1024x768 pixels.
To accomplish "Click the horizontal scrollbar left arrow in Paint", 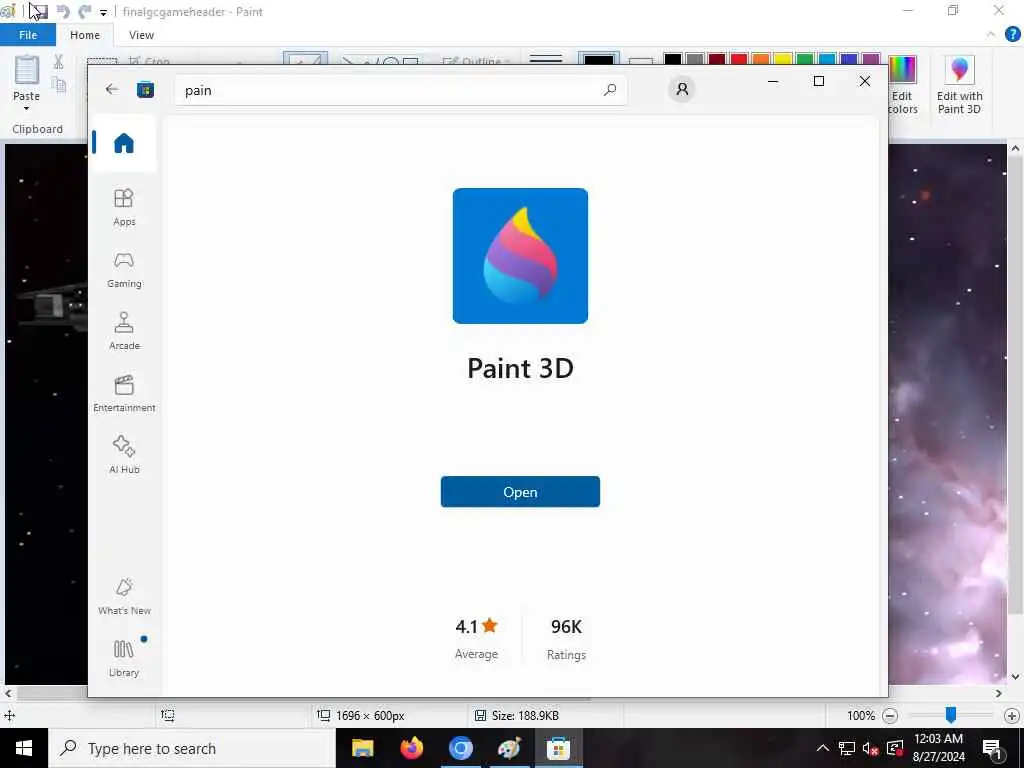I will coord(8,693).
